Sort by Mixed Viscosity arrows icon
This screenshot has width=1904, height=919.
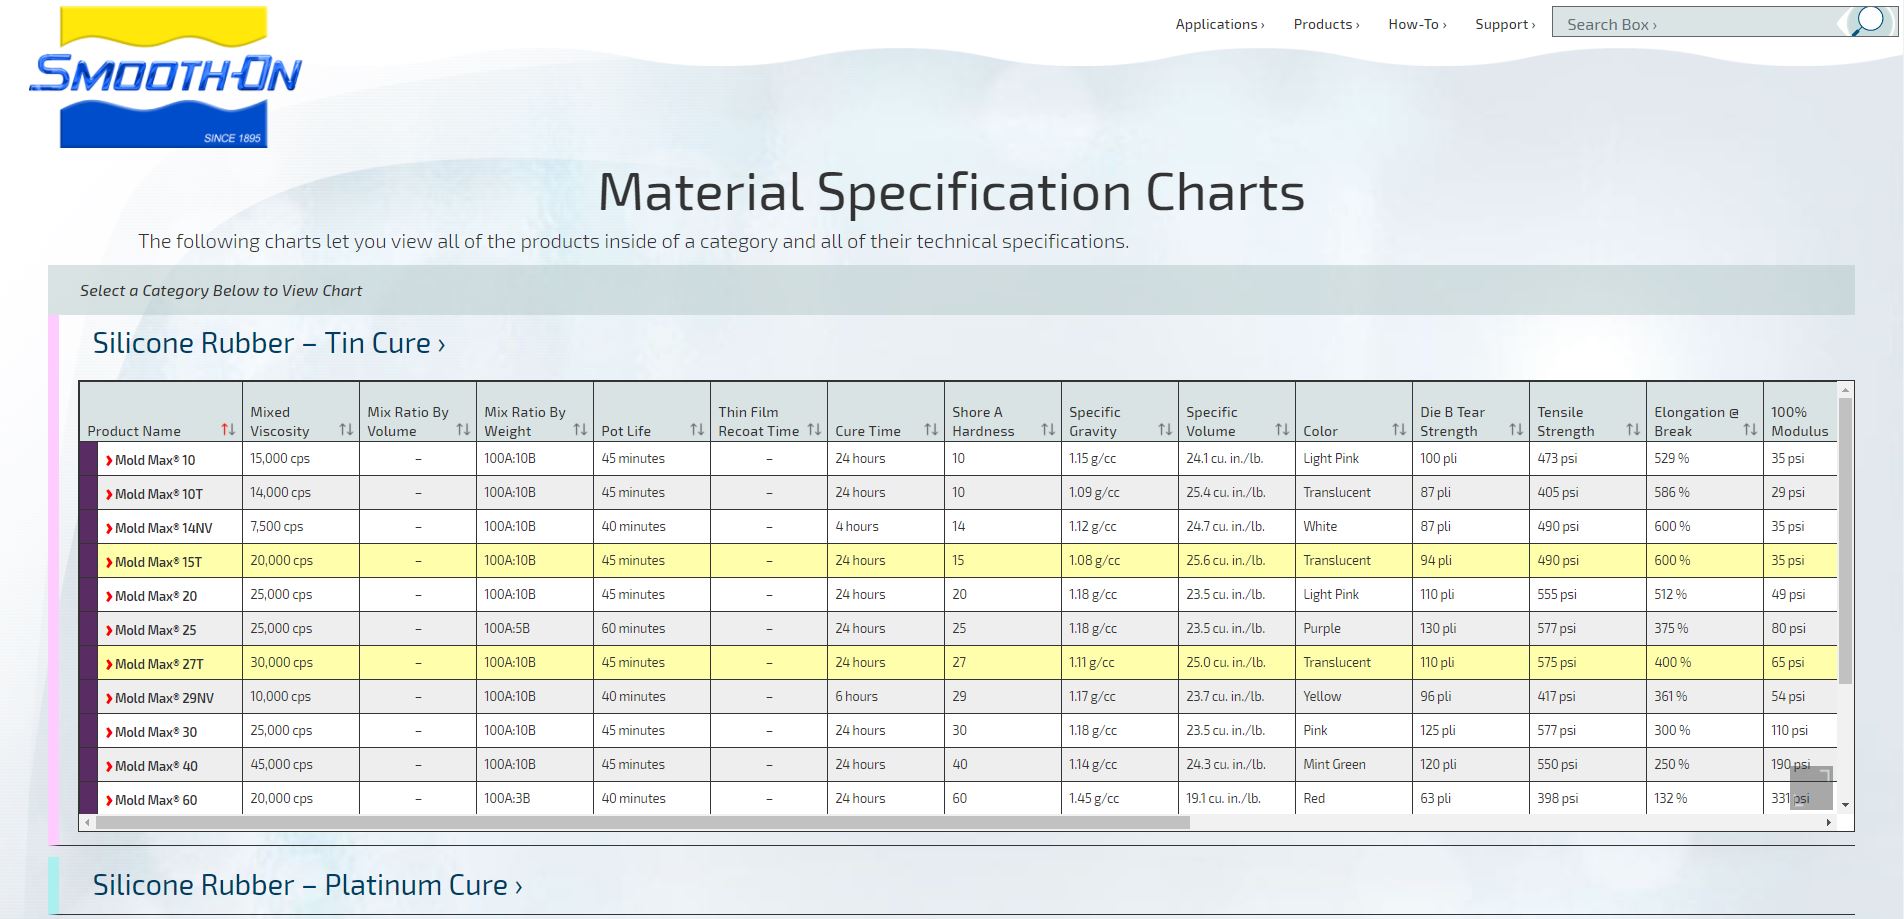coord(346,430)
